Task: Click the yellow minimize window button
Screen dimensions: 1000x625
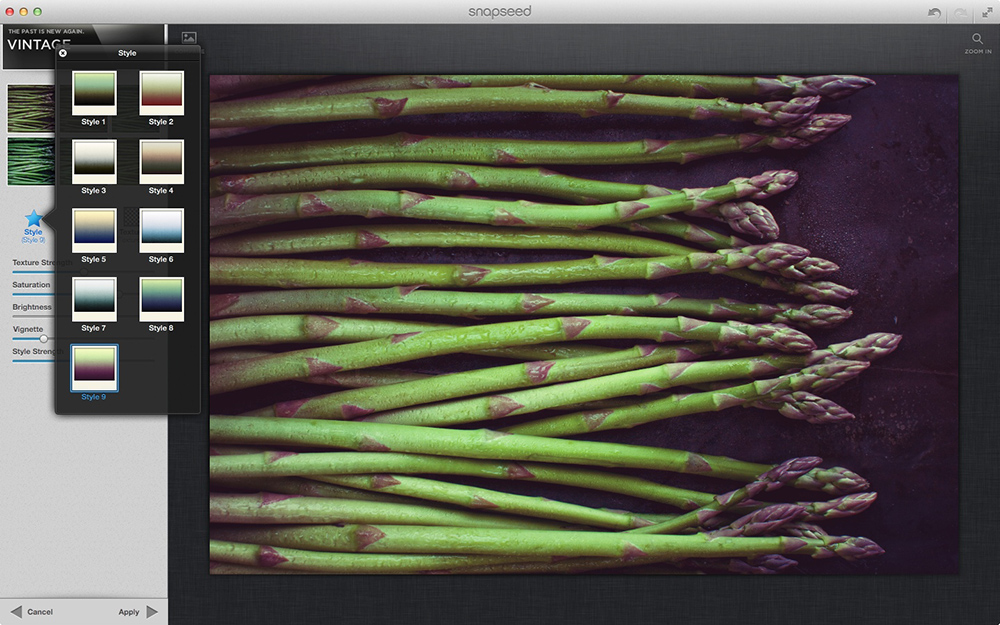Action: point(24,11)
